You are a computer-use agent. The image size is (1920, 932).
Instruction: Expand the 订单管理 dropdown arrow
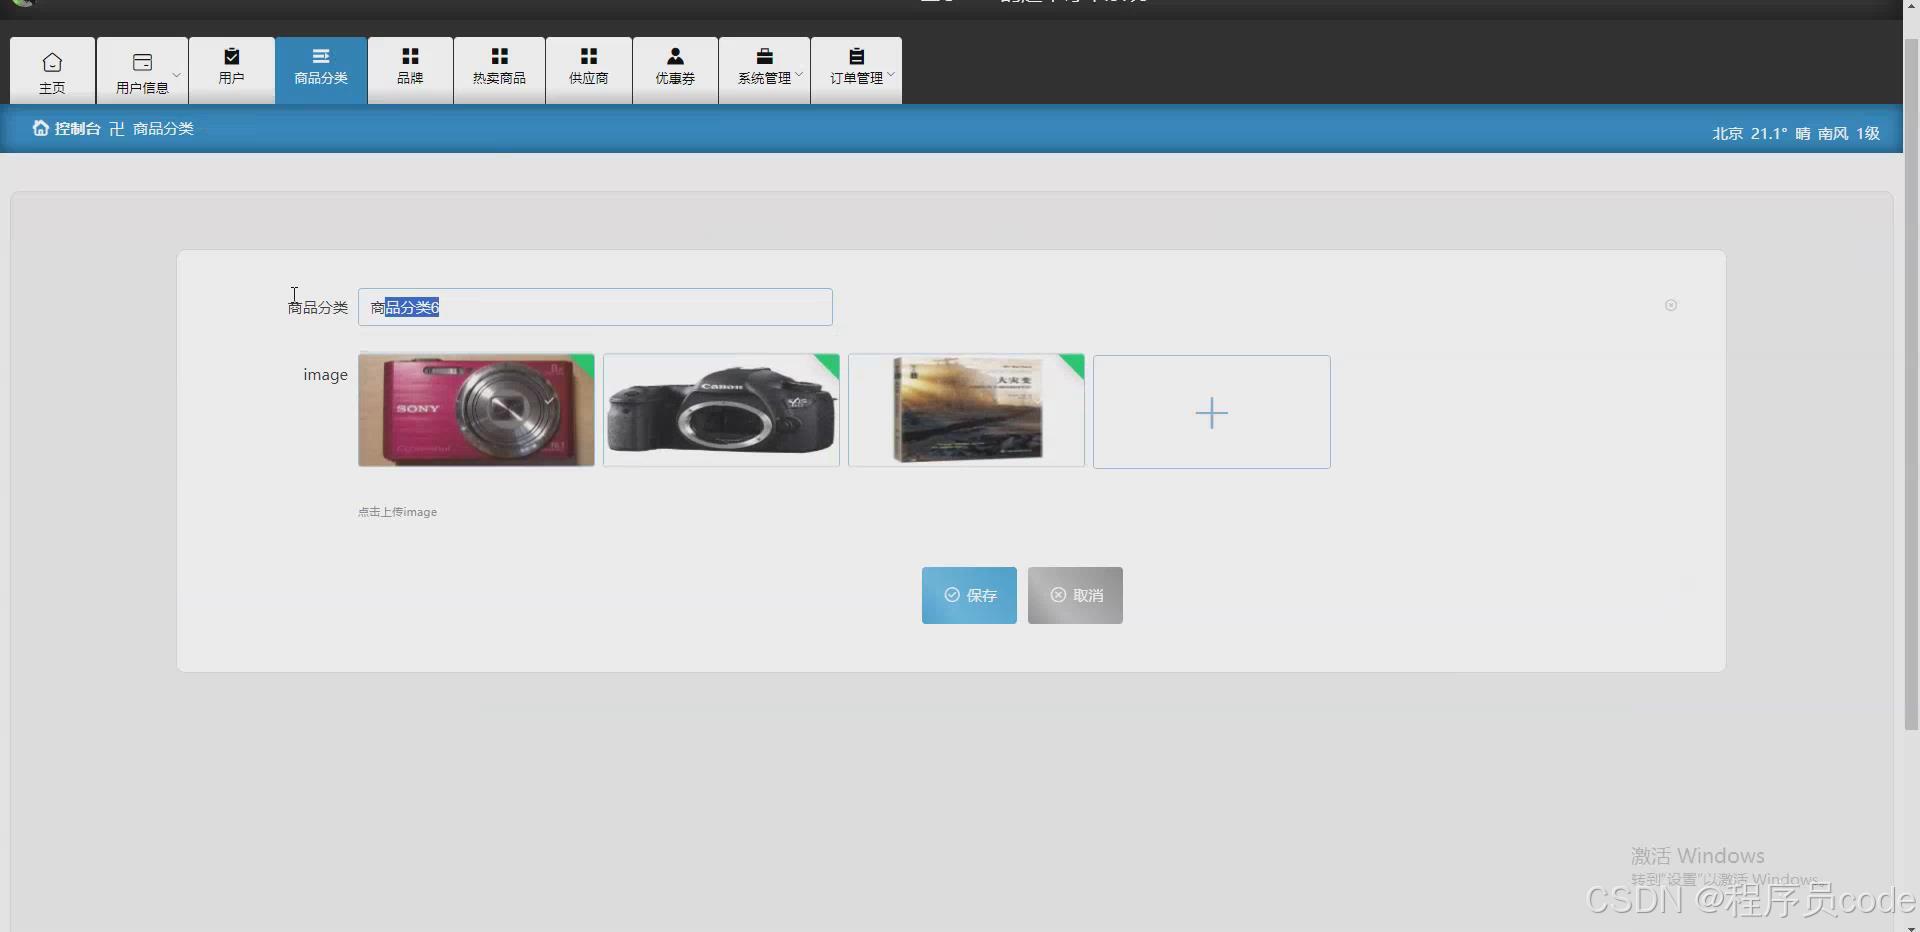point(891,74)
